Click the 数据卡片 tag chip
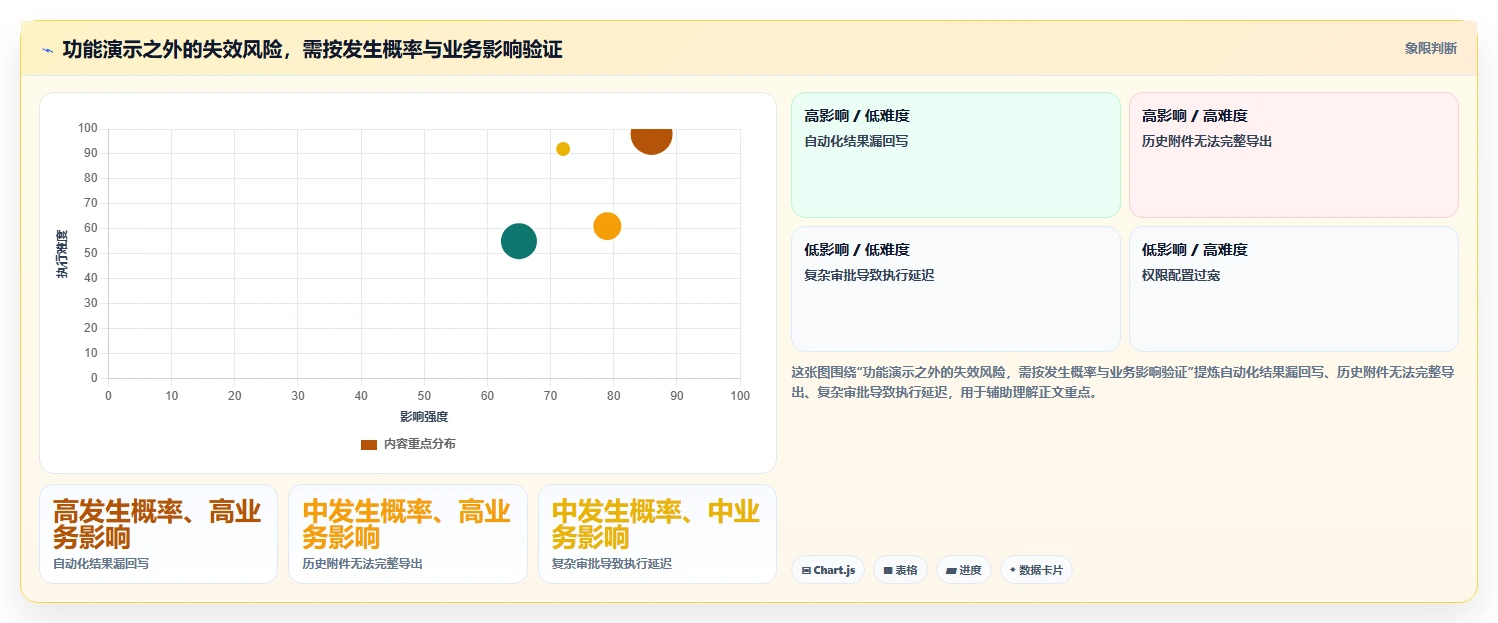This screenshot has width=1498, height=623. point(1036,570)
